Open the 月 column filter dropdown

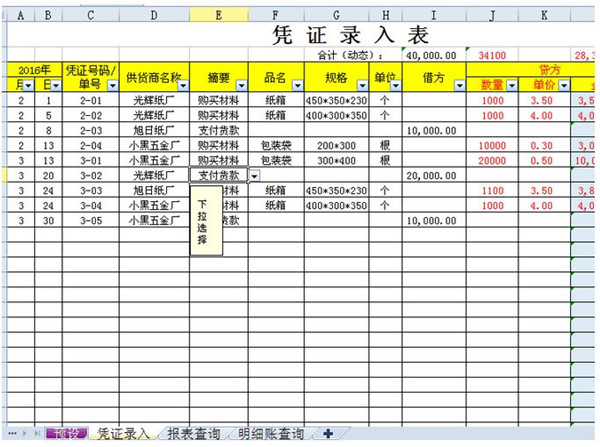pos(28,85)
